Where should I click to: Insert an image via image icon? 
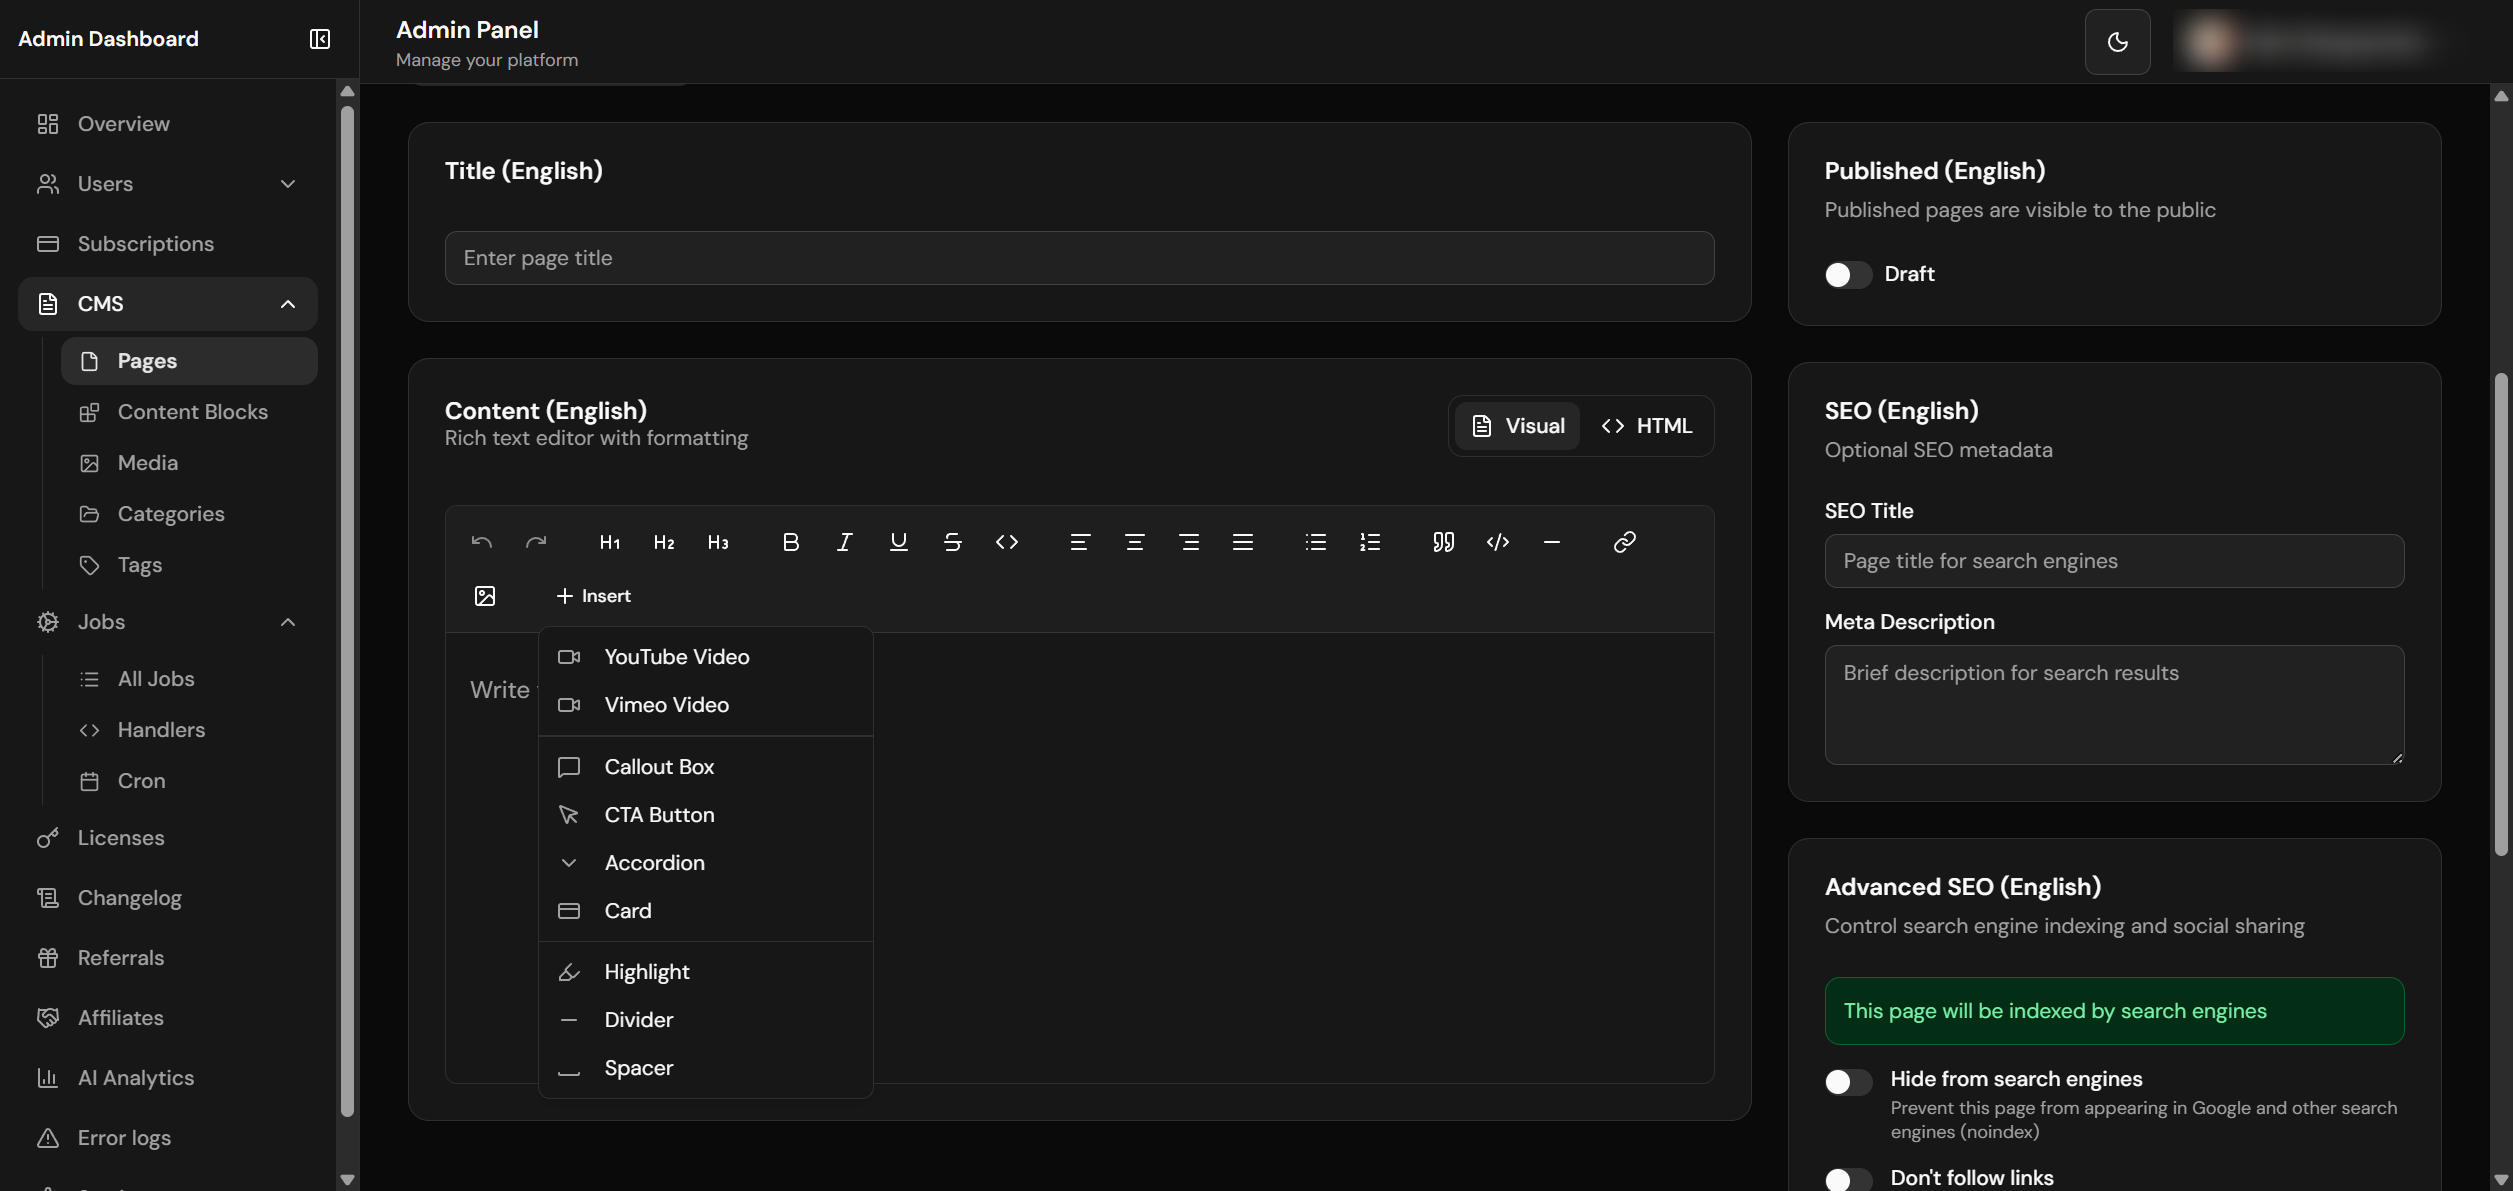(485, 596)
